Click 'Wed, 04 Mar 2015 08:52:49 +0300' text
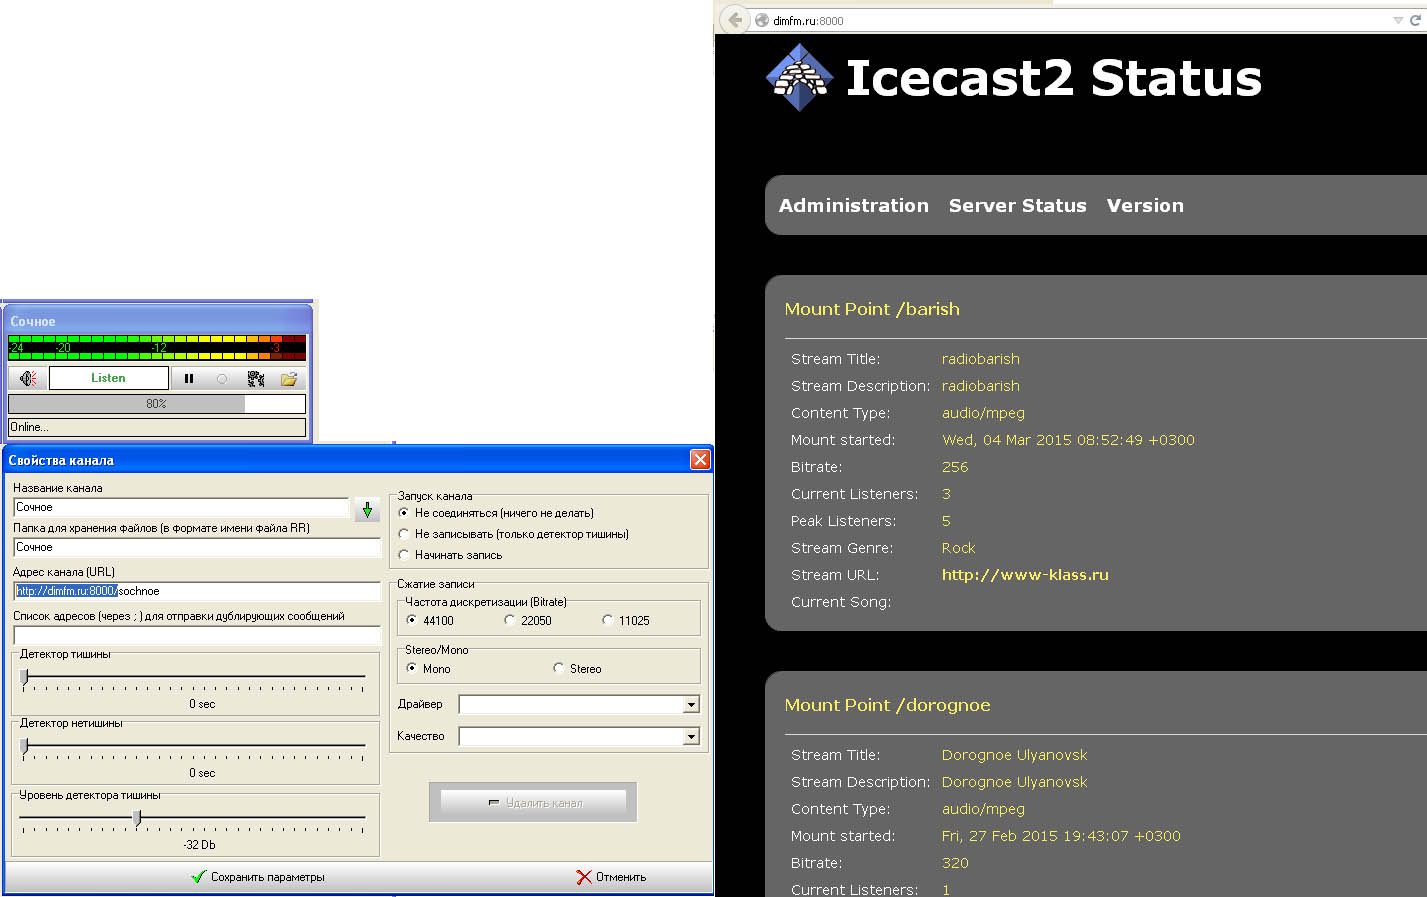 point(1068,440)
